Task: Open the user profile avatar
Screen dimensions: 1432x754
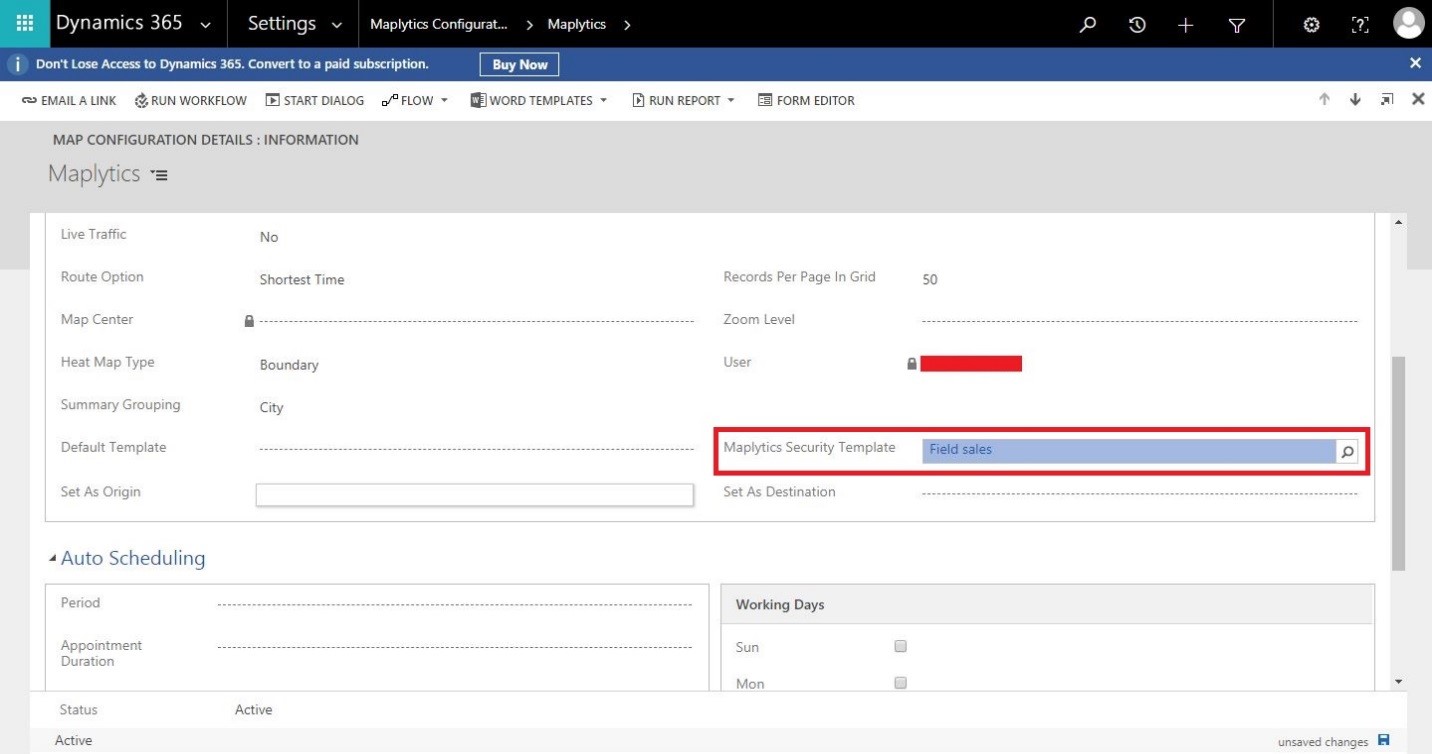Action: (x=1408, y=23)
